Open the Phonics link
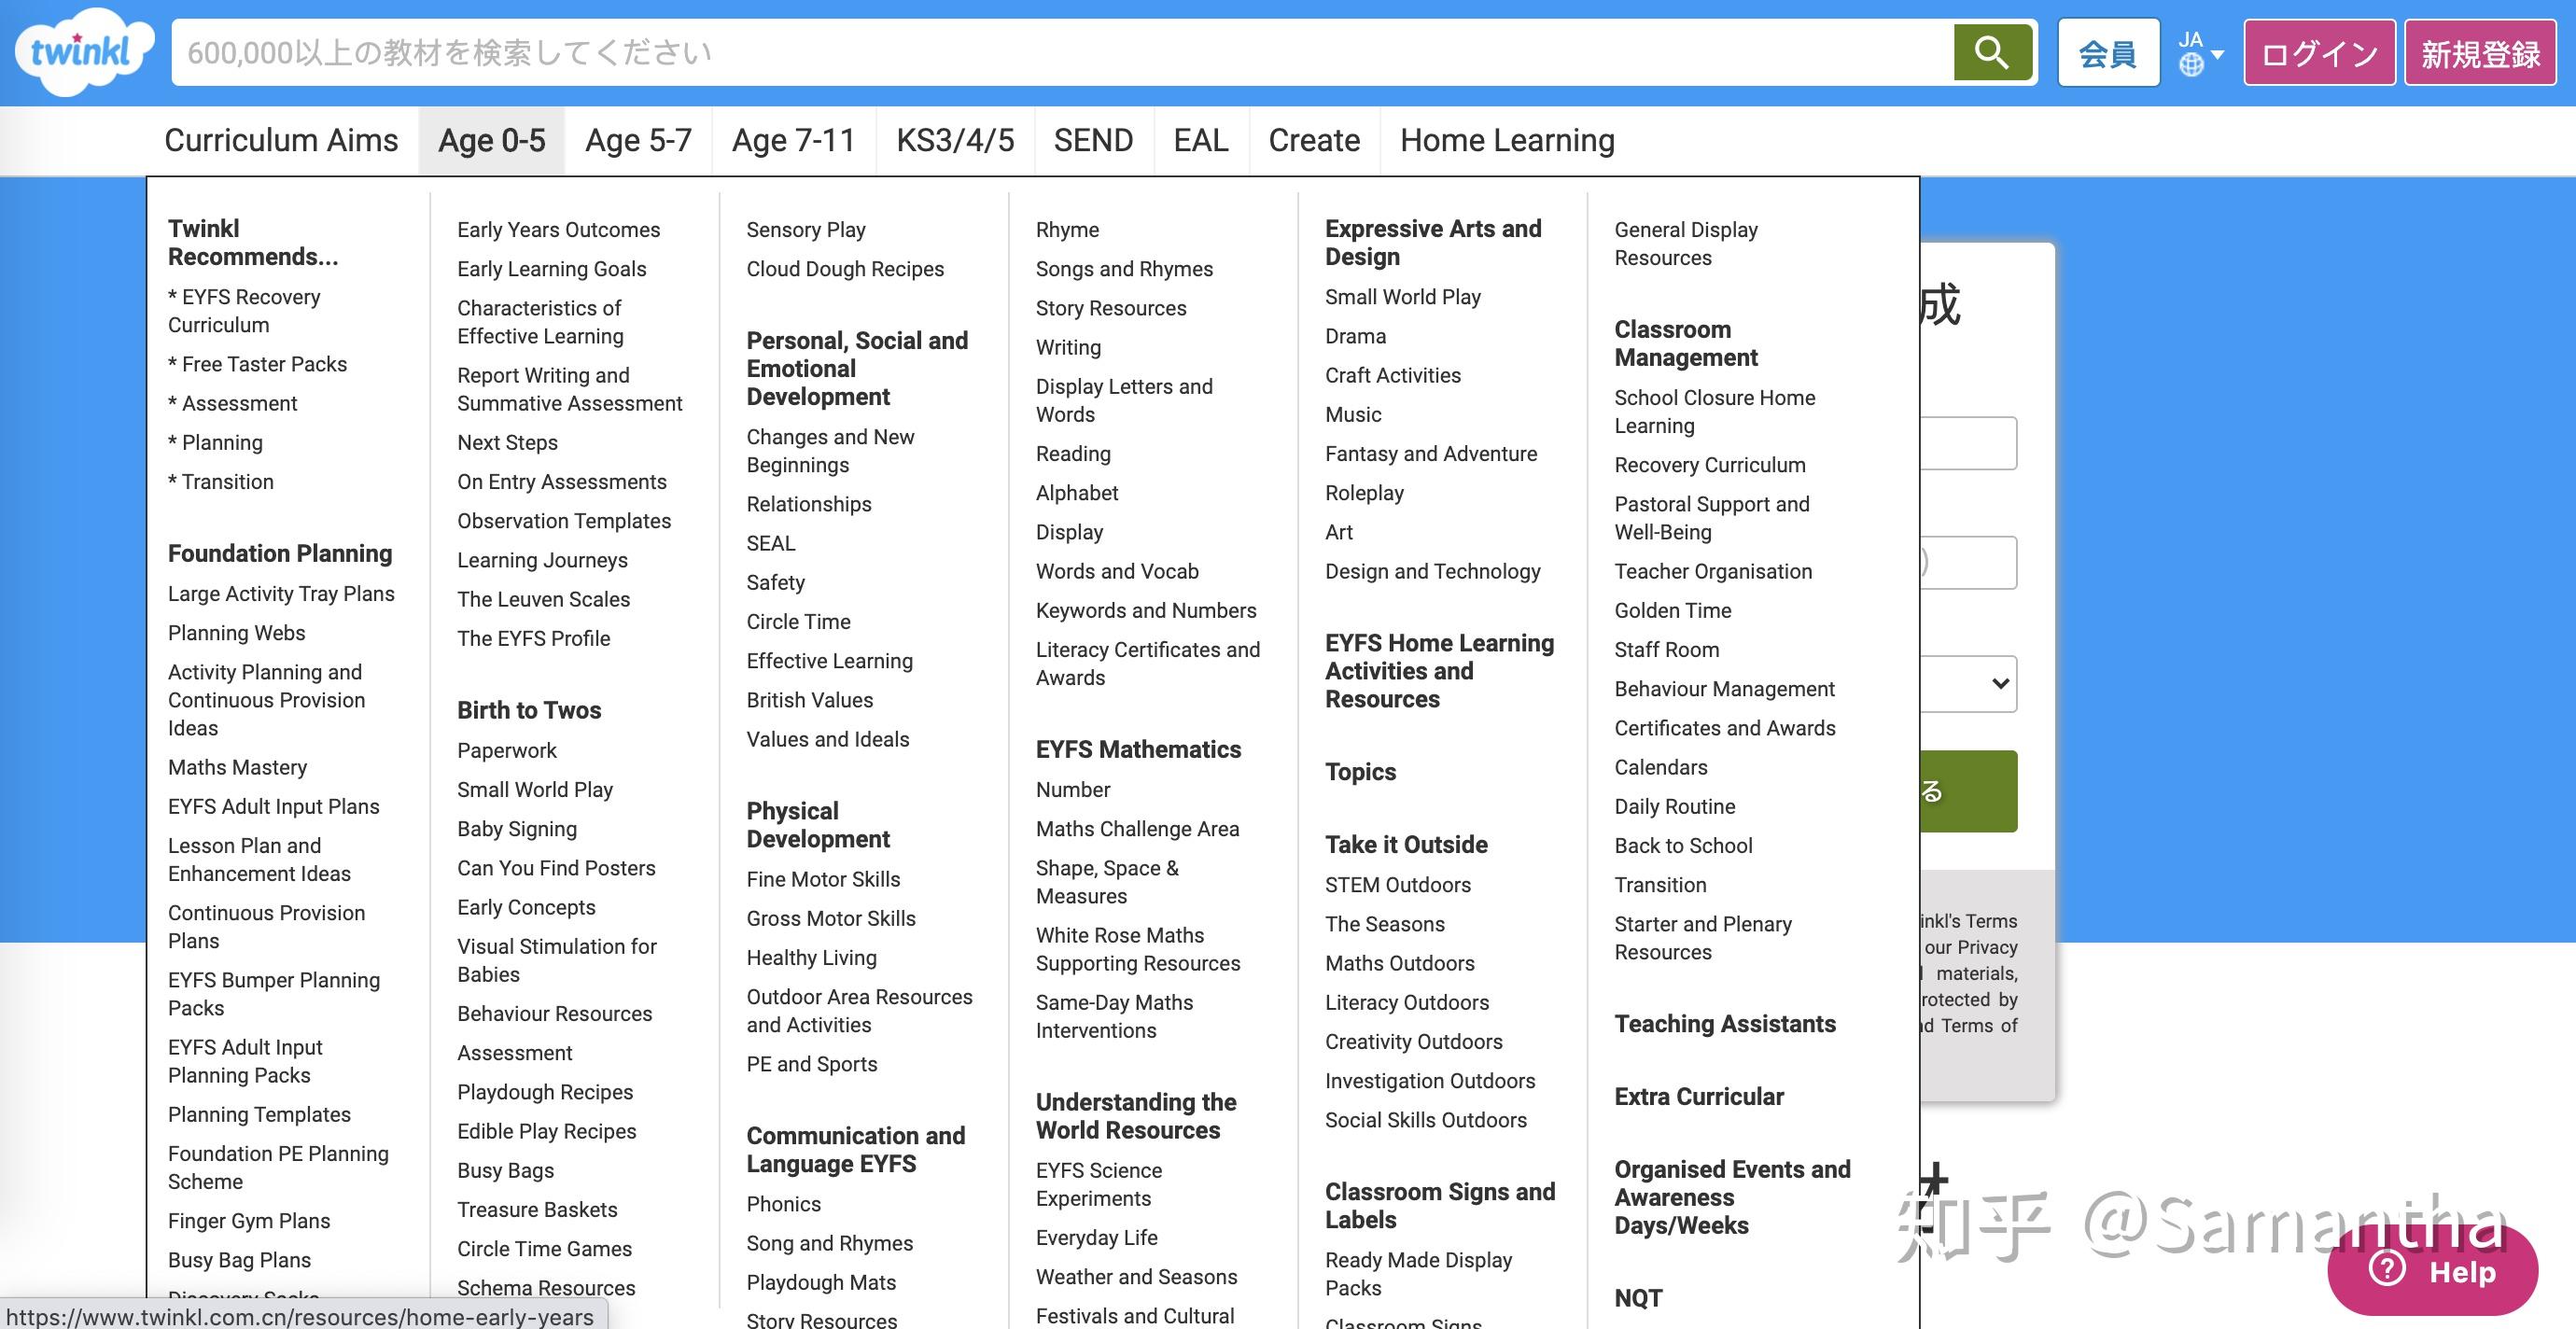The image size is (2576, 1329). [x=783, y=1204]
